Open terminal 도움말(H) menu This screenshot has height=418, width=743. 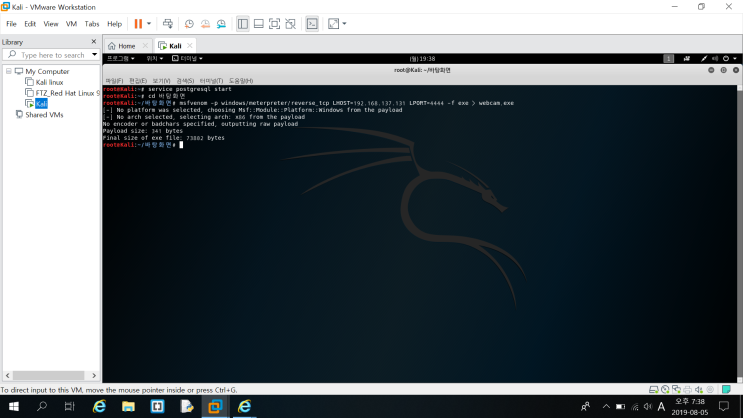click(x=241, y=81)
